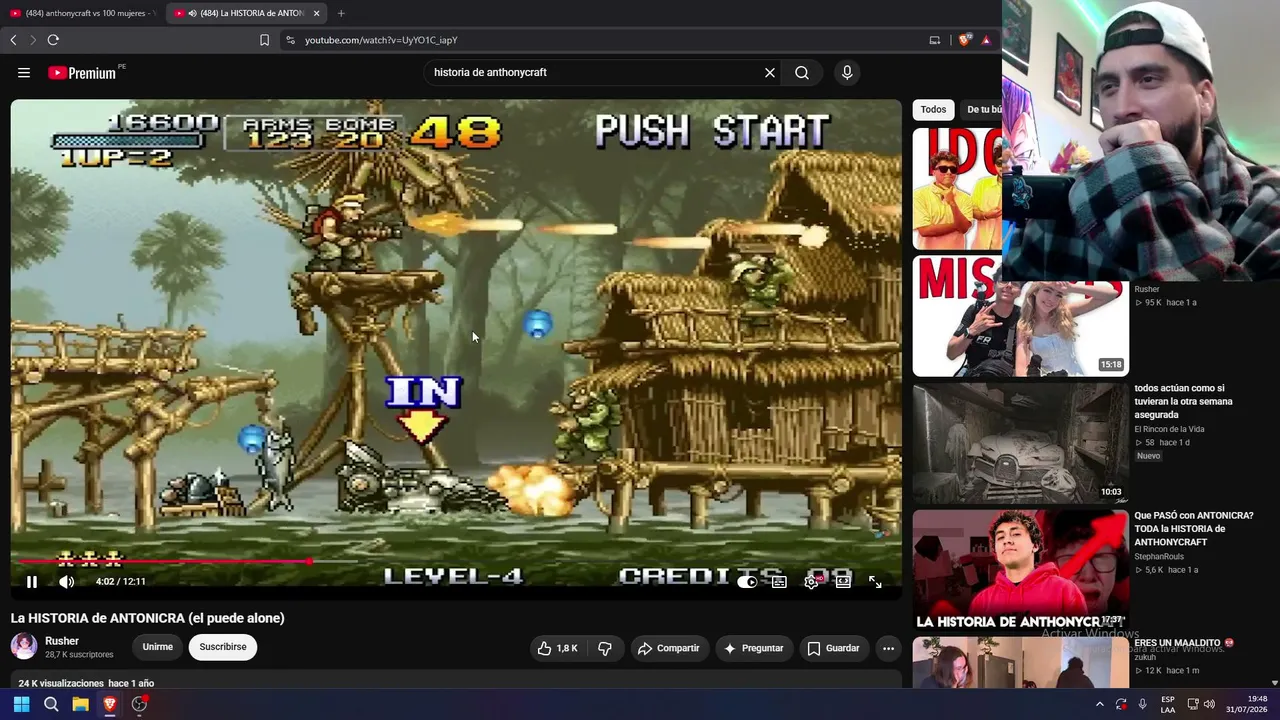Share the video via Compartir
Image resolution: width=1280 pixels, height=720 pixels.
pos(669,648)
